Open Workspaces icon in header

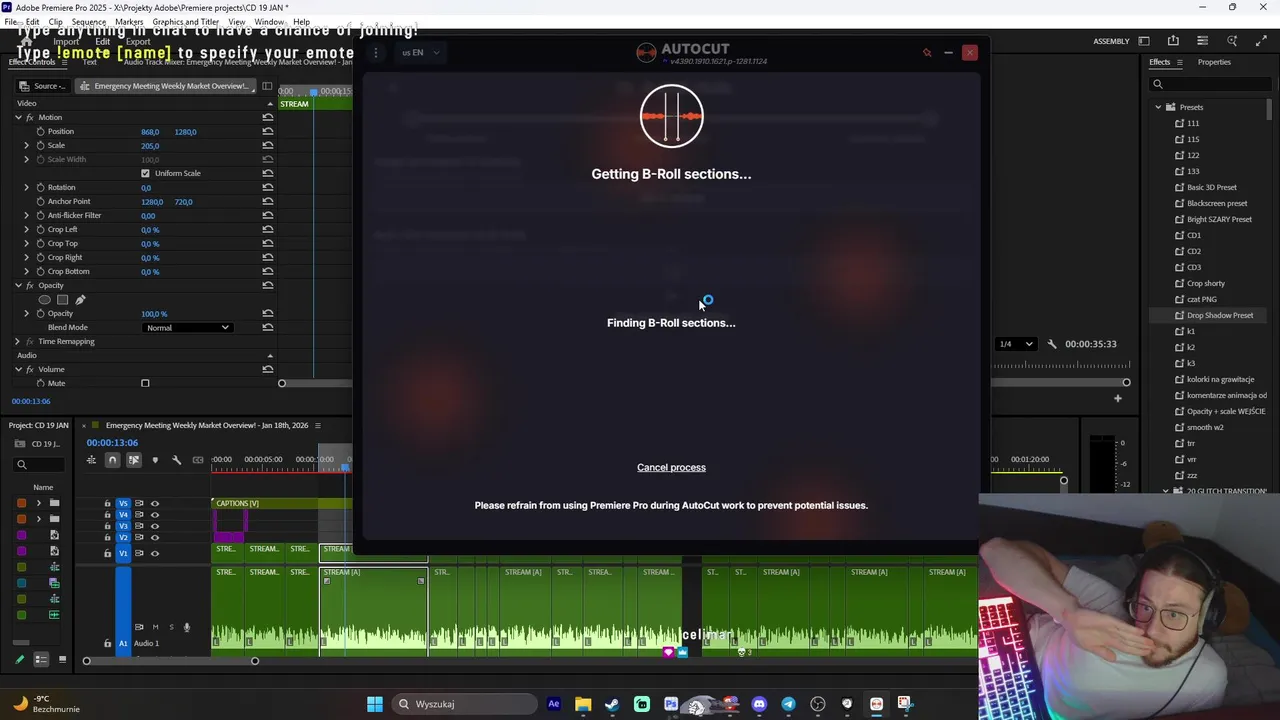click(1144, 41)
